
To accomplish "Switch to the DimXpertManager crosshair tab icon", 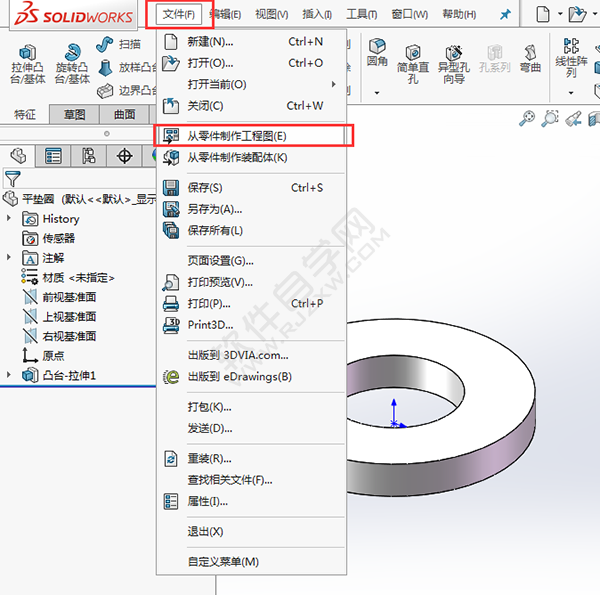I will pos(125,156).
